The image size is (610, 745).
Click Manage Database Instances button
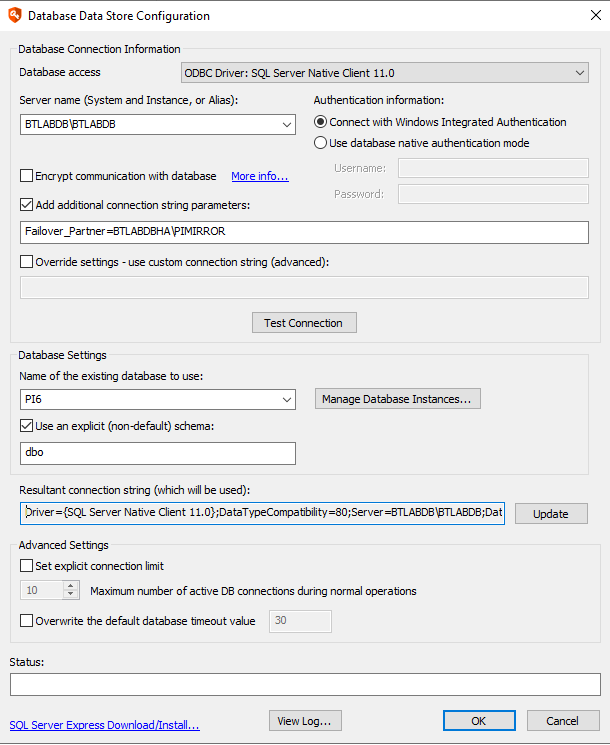point(398,399)
